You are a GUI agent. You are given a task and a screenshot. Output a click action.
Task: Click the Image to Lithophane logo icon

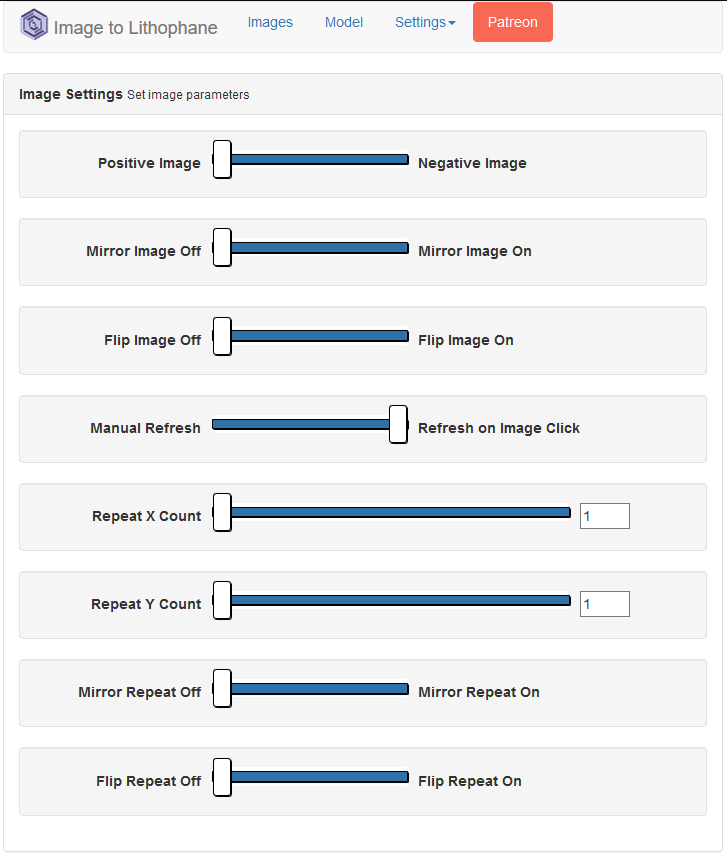(34, 25)
